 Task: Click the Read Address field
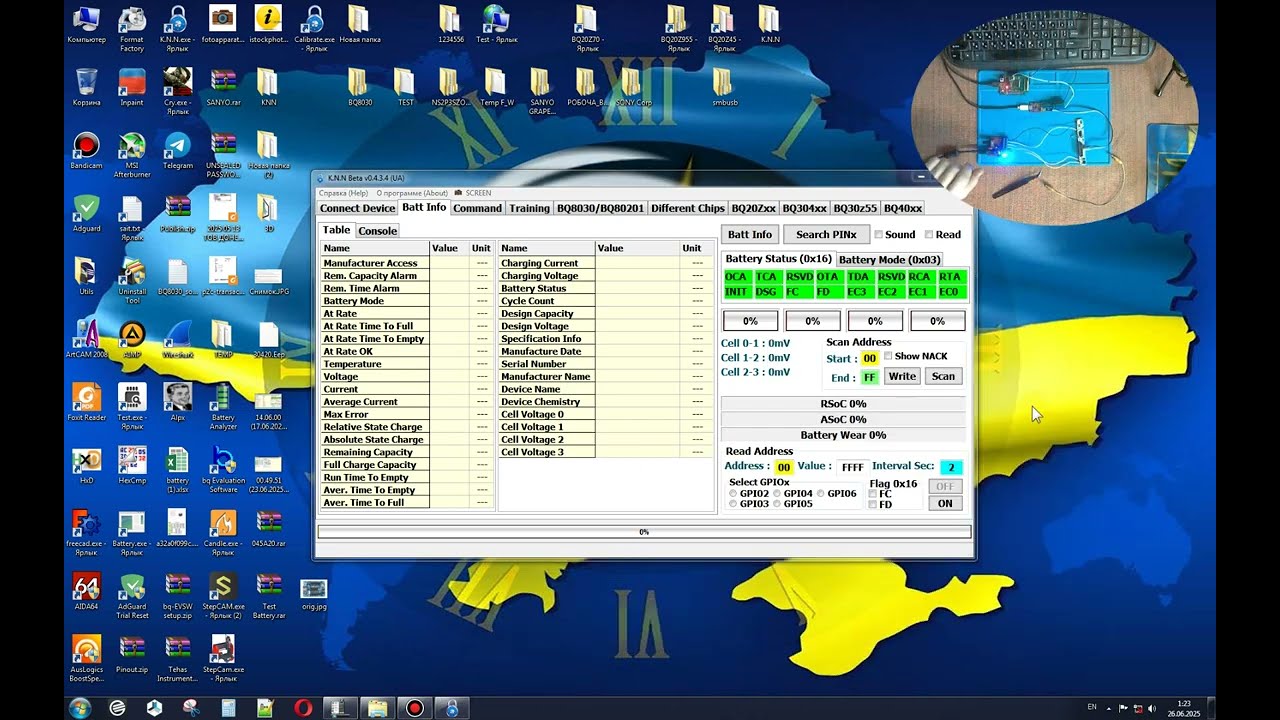point(784,467)
